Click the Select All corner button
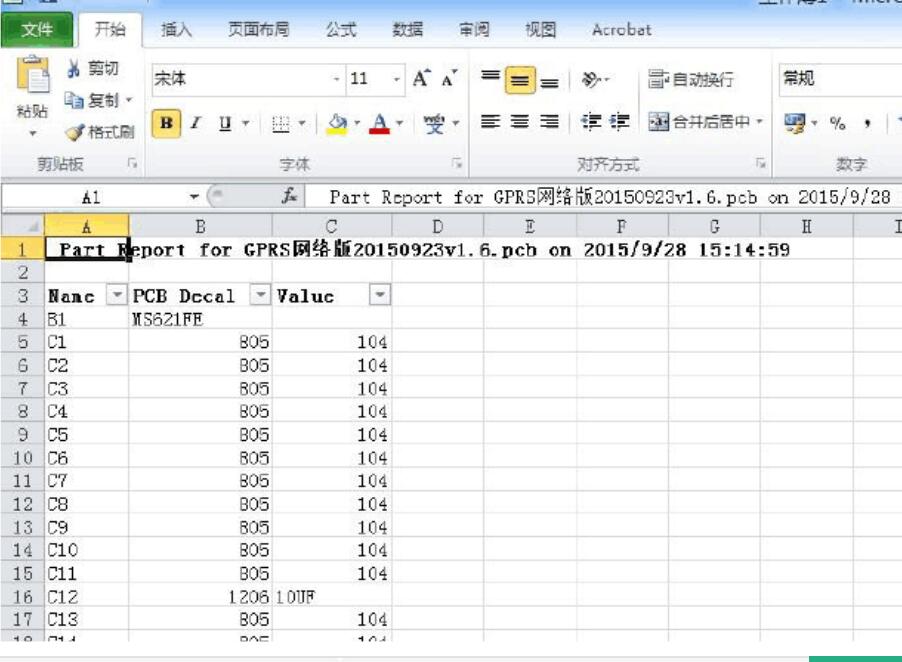 23,226
